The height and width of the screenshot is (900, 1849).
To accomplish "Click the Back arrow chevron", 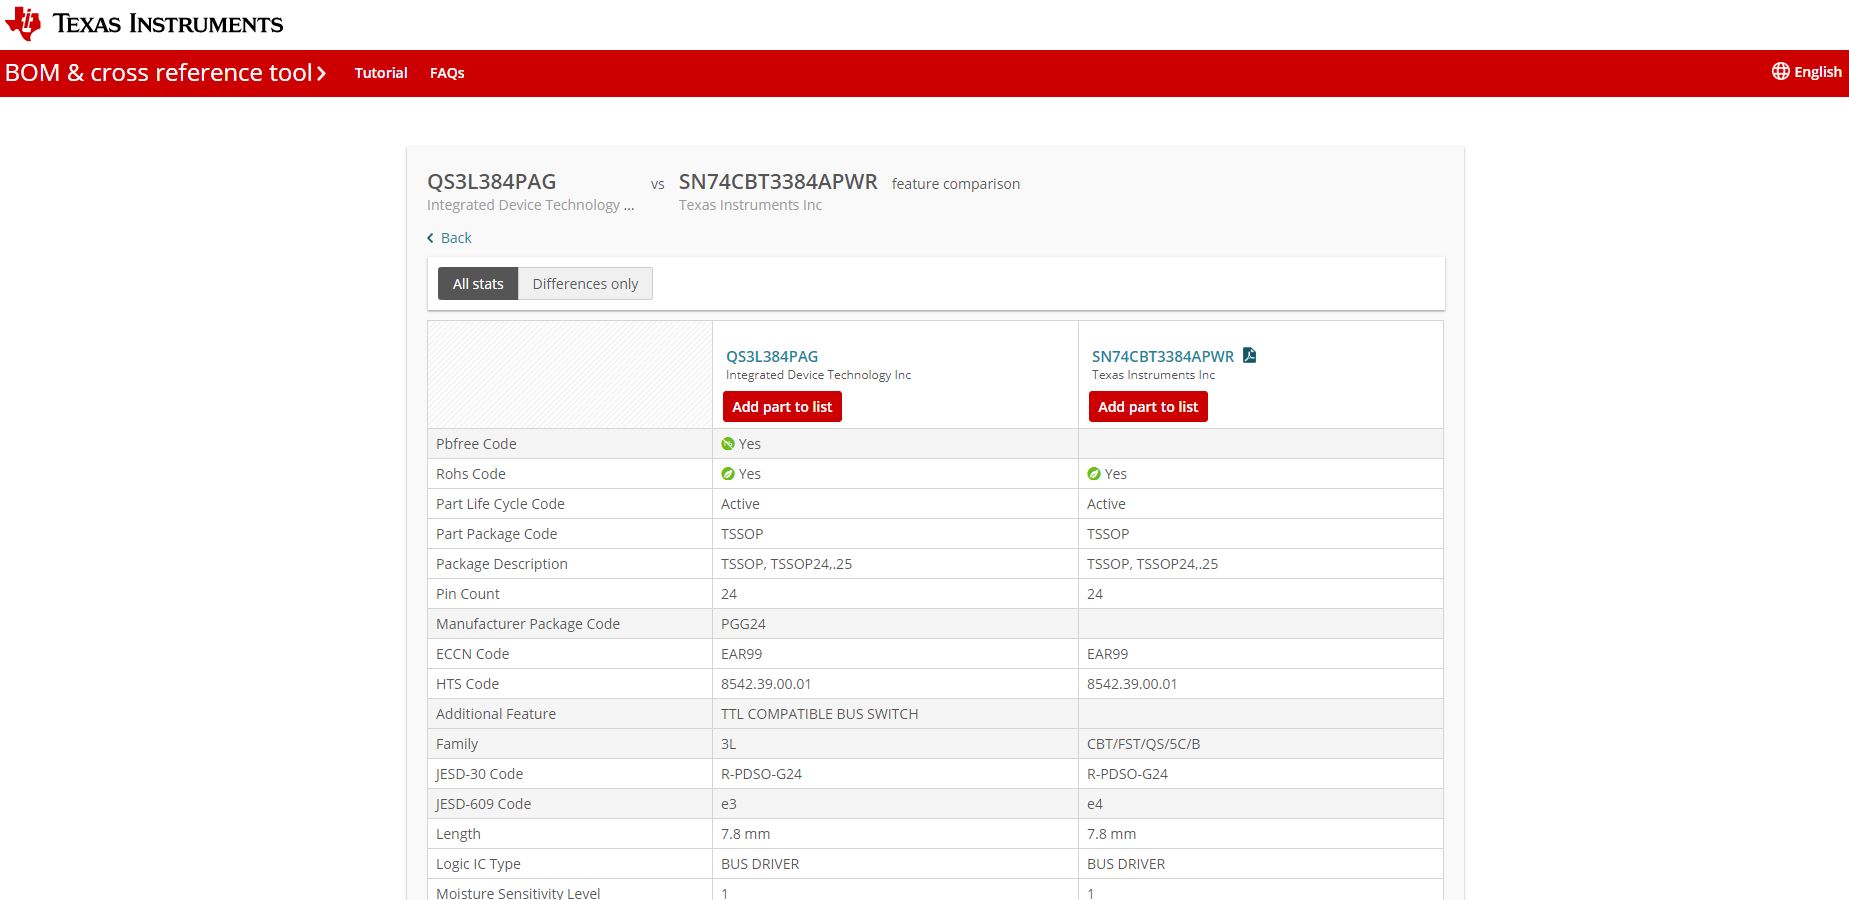I will coord(430,238).
